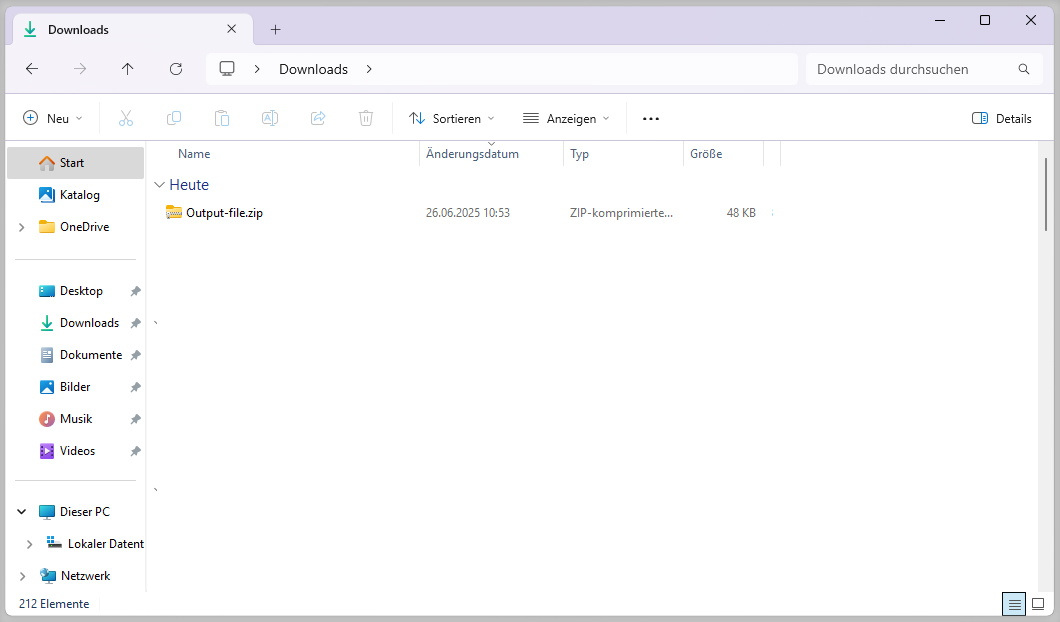The width and height of the screenshot is (1060, 622).
Task: Close the Downloads tab
Action: pyautogui.click(x=231, y=29)
